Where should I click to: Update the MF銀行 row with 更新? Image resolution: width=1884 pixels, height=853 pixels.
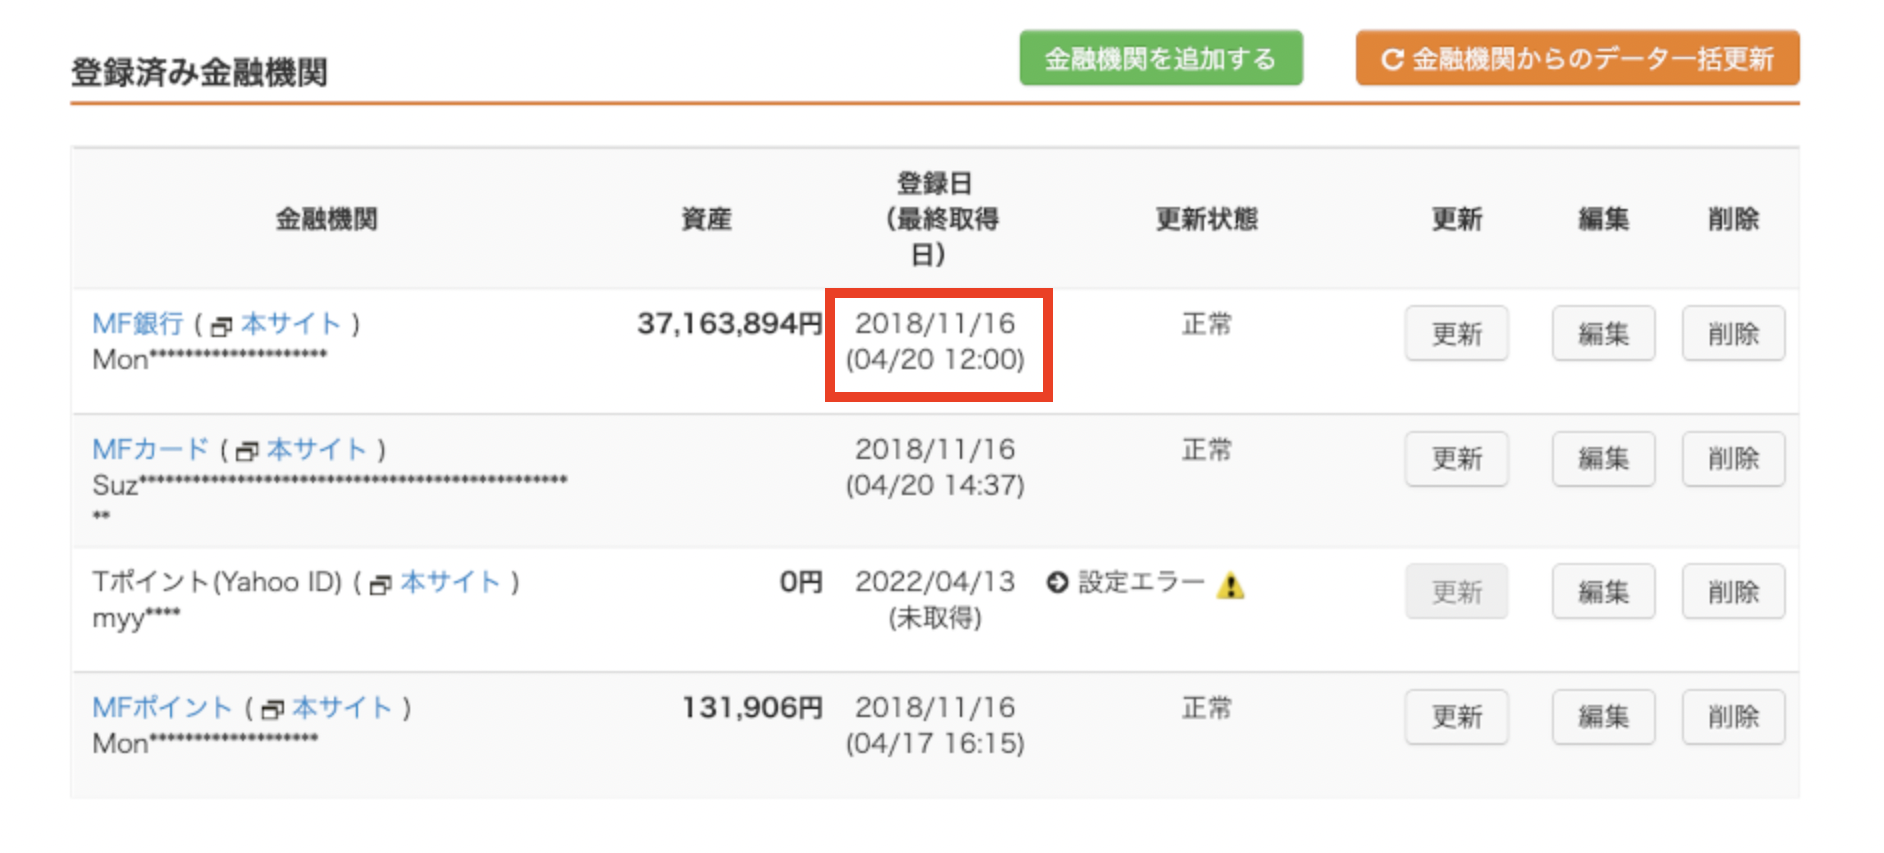1456,333
